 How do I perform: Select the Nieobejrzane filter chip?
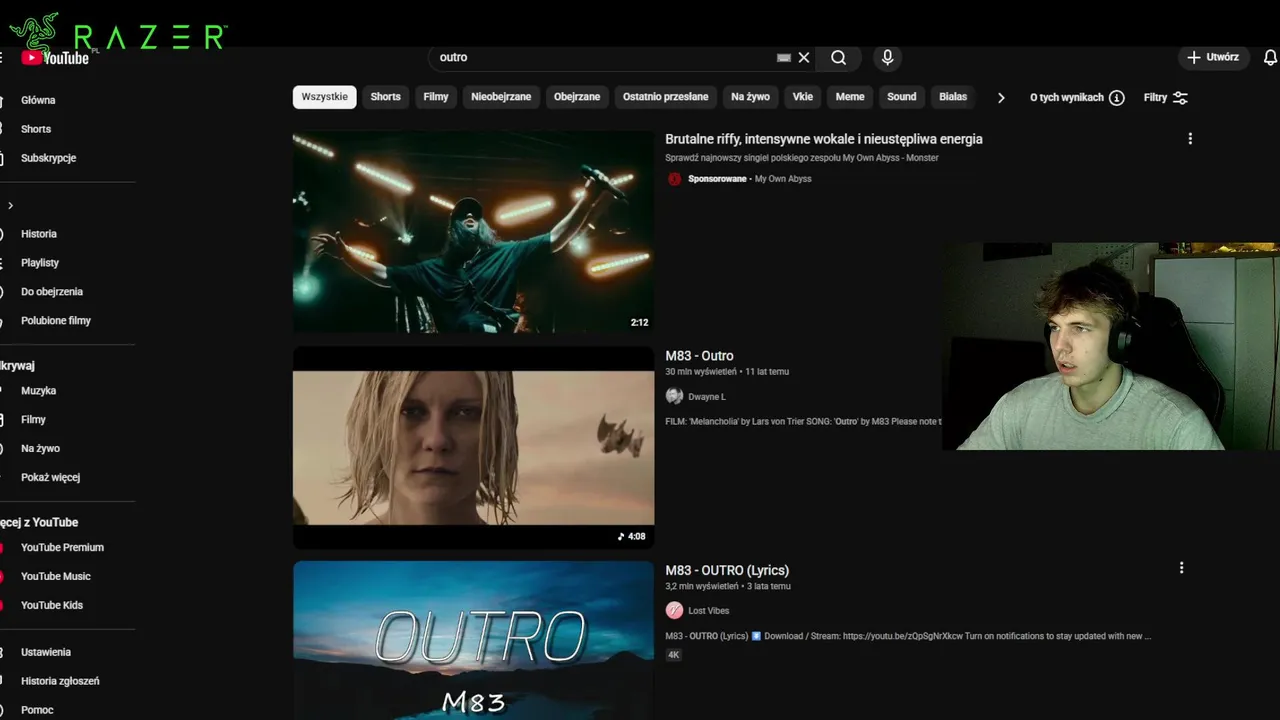point(501,97)
